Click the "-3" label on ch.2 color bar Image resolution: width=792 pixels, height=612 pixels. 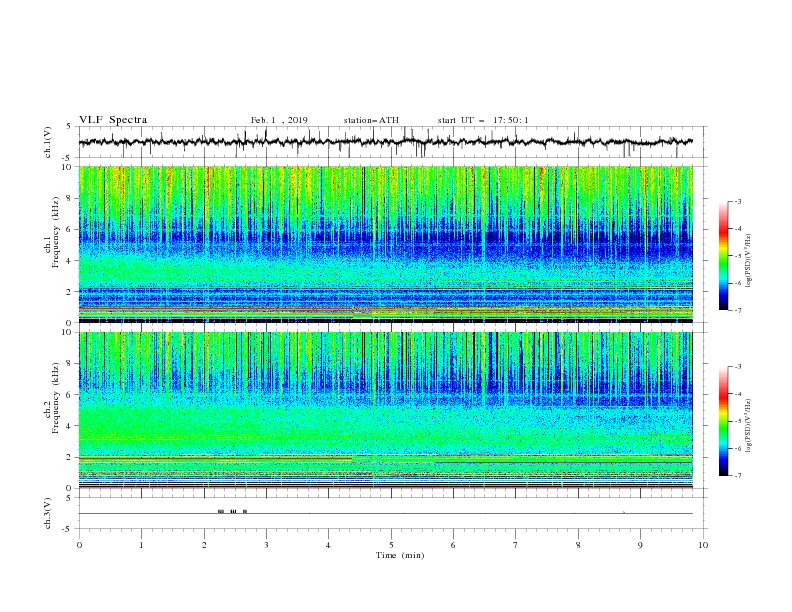[737, 367]
